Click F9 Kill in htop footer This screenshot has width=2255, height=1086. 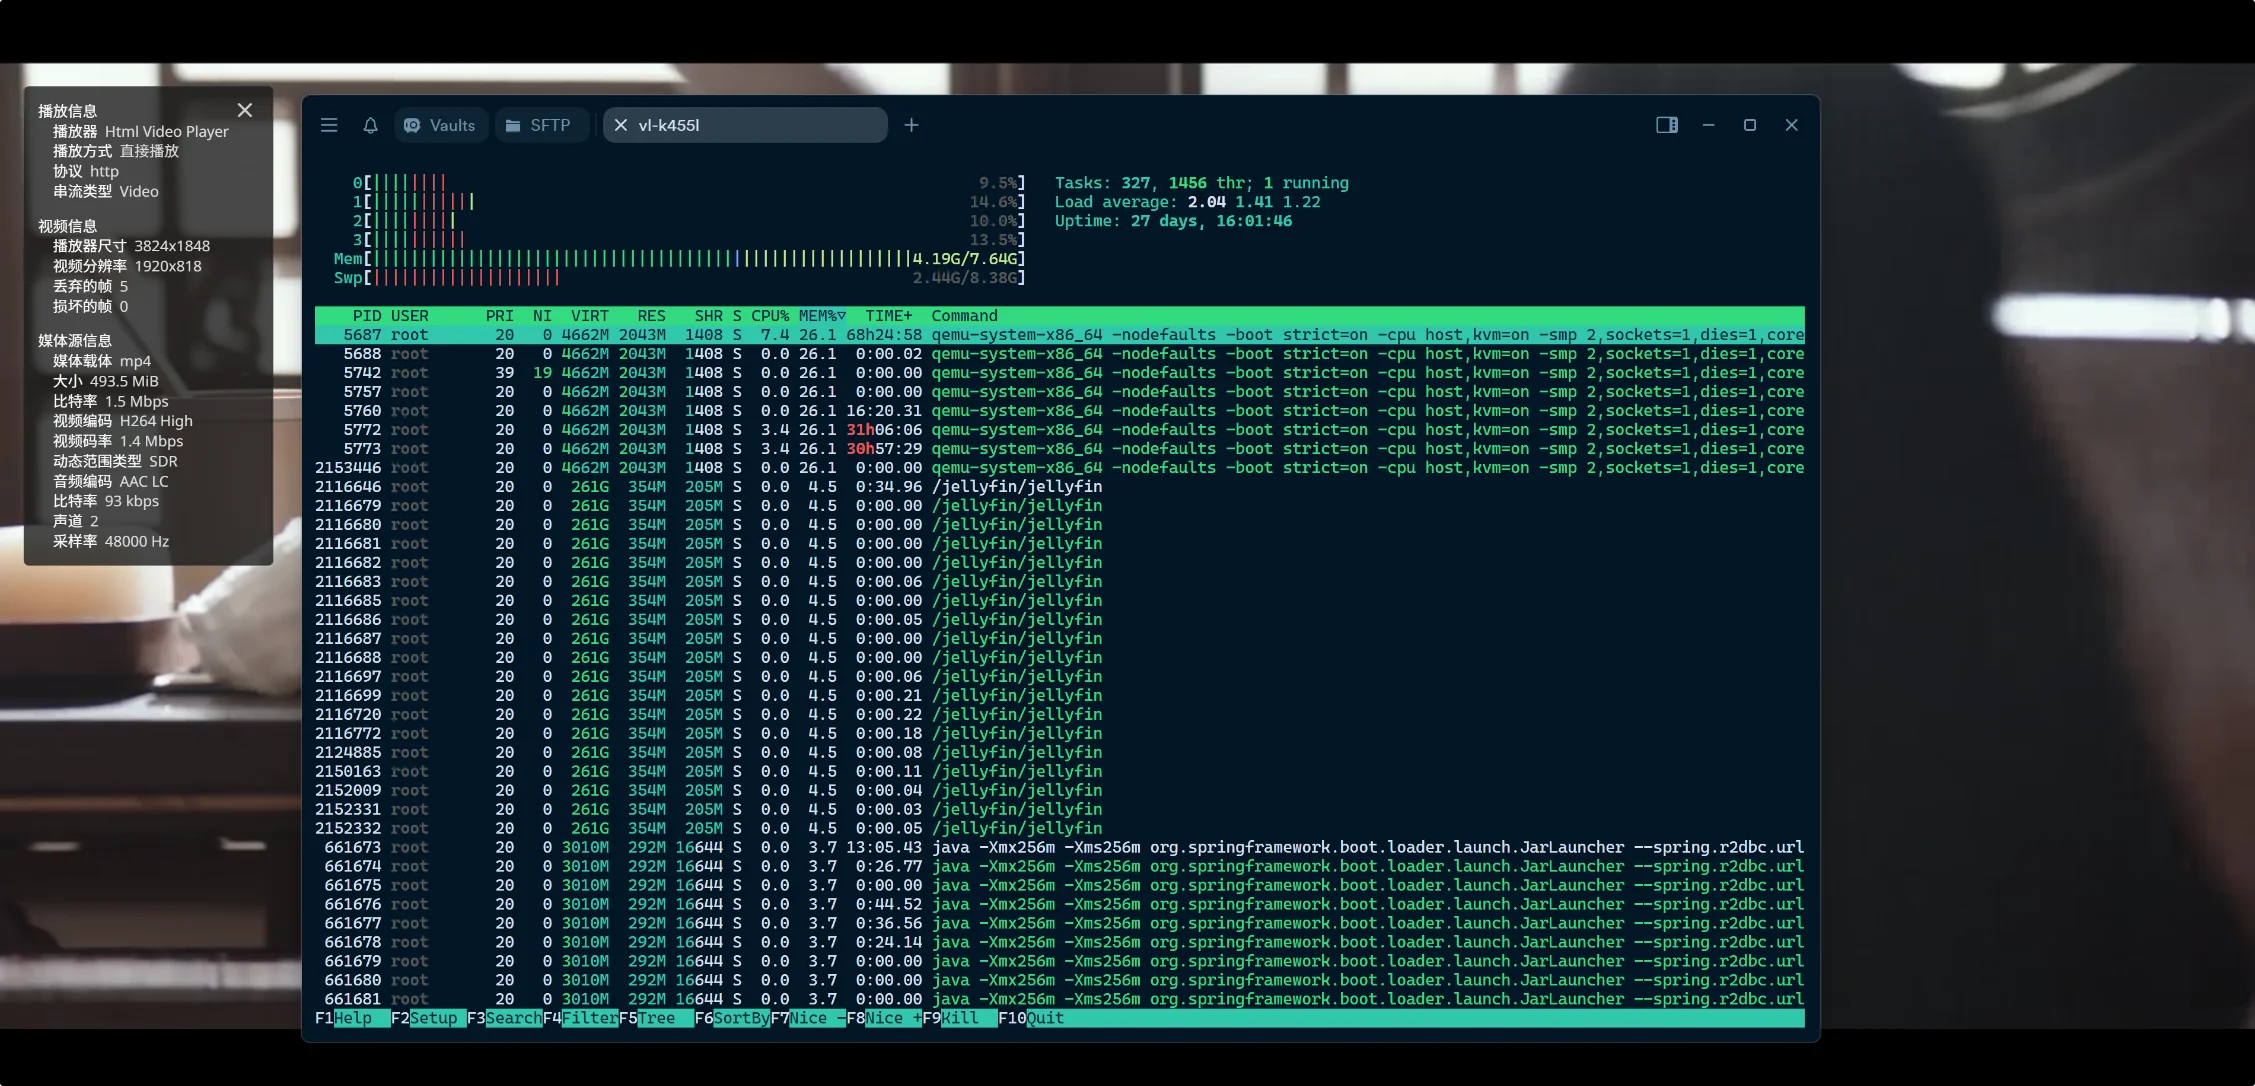pyautogui.click(x=960, y=1018)
